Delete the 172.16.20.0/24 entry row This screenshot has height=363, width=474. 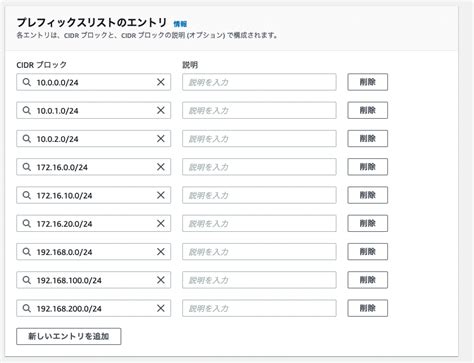tap(368, 223)
